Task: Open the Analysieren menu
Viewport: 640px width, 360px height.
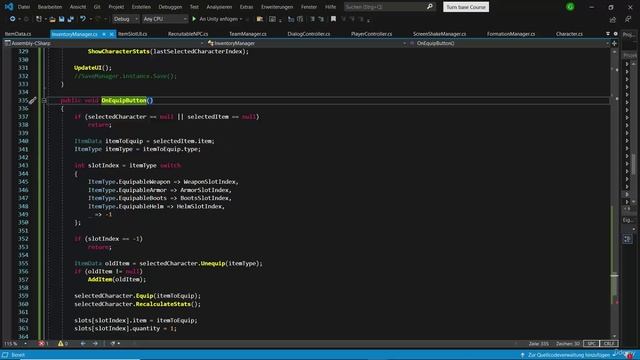Action: point(219,7)
